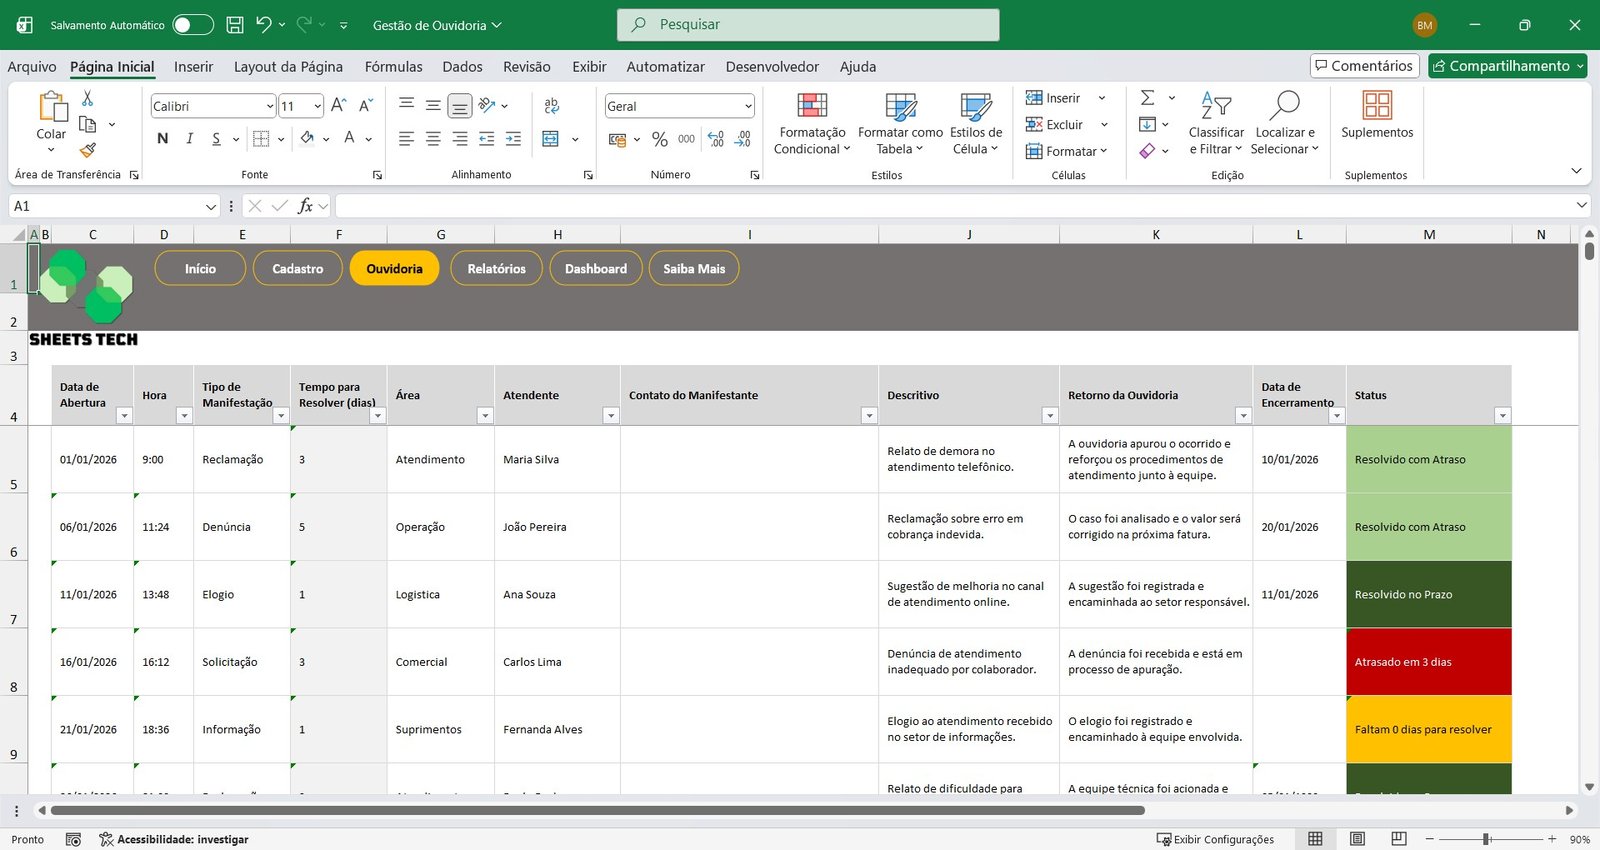Click the zoom slider handle

pos(1487,839)
